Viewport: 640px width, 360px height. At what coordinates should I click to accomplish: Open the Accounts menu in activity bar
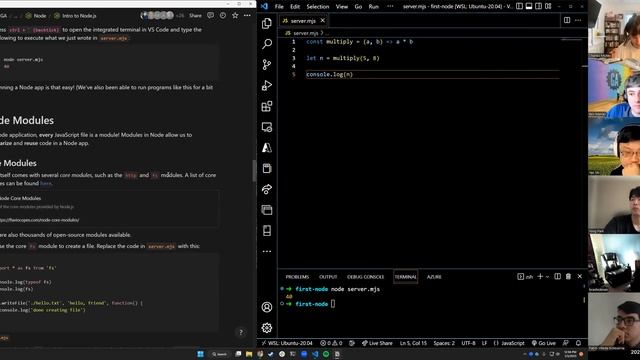coord(267,307)
